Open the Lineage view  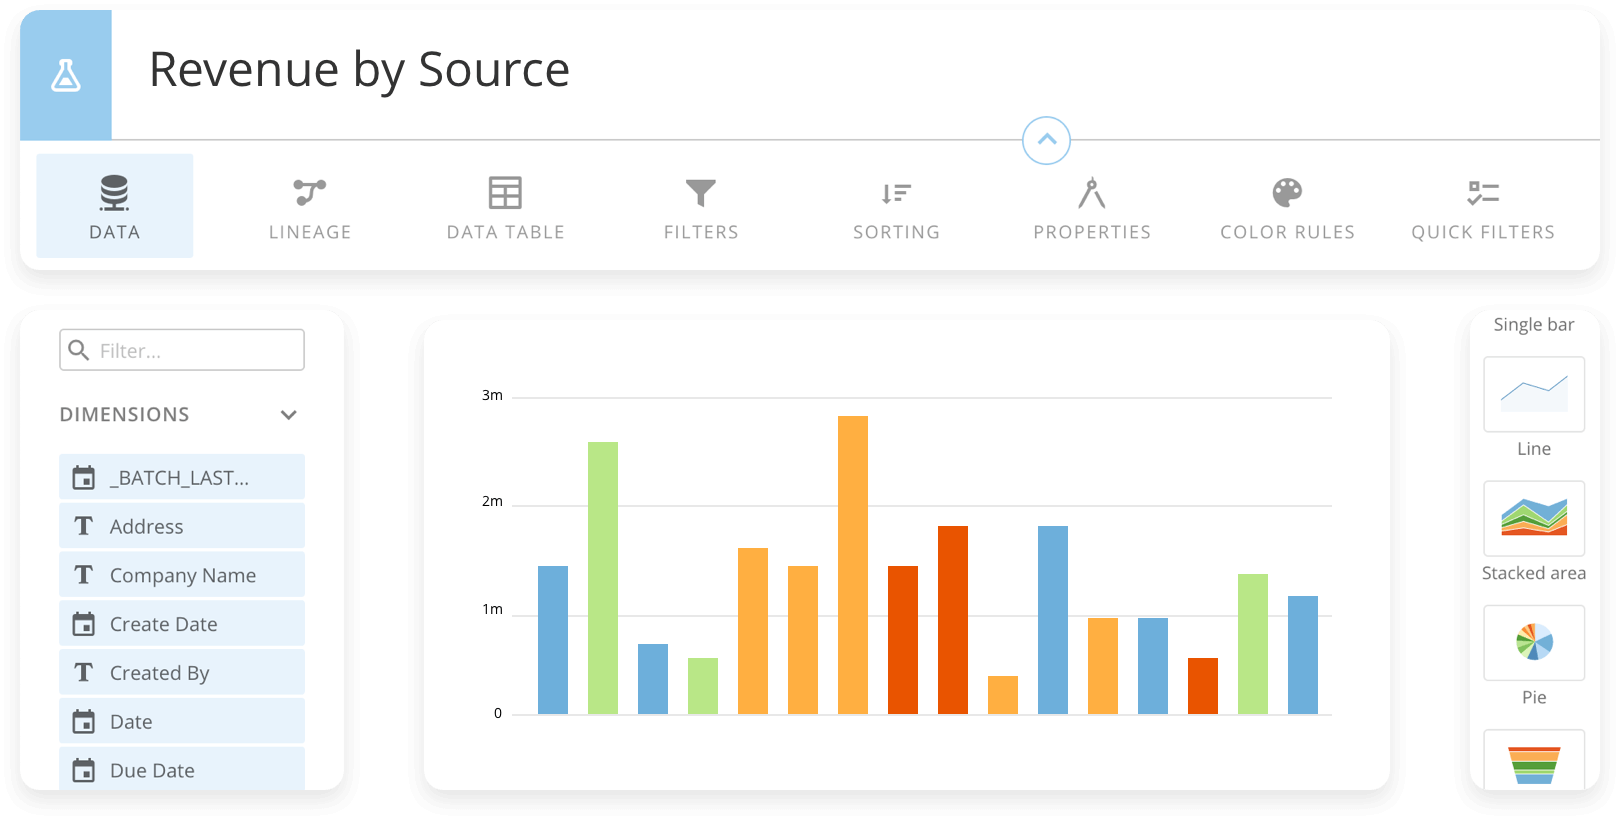click(310, 206)
